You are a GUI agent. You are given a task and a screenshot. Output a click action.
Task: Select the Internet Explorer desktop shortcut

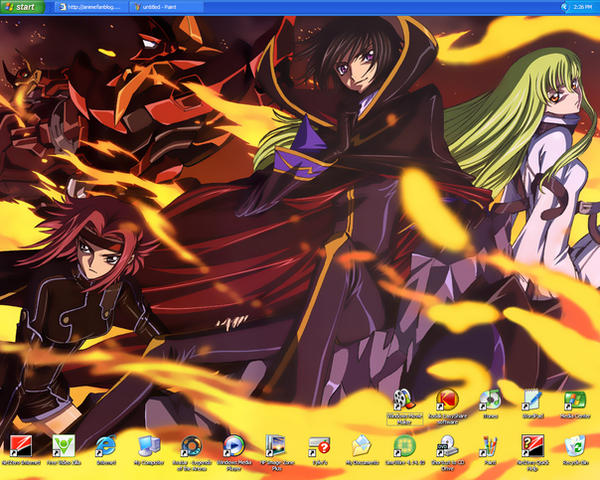pos(106,450)
